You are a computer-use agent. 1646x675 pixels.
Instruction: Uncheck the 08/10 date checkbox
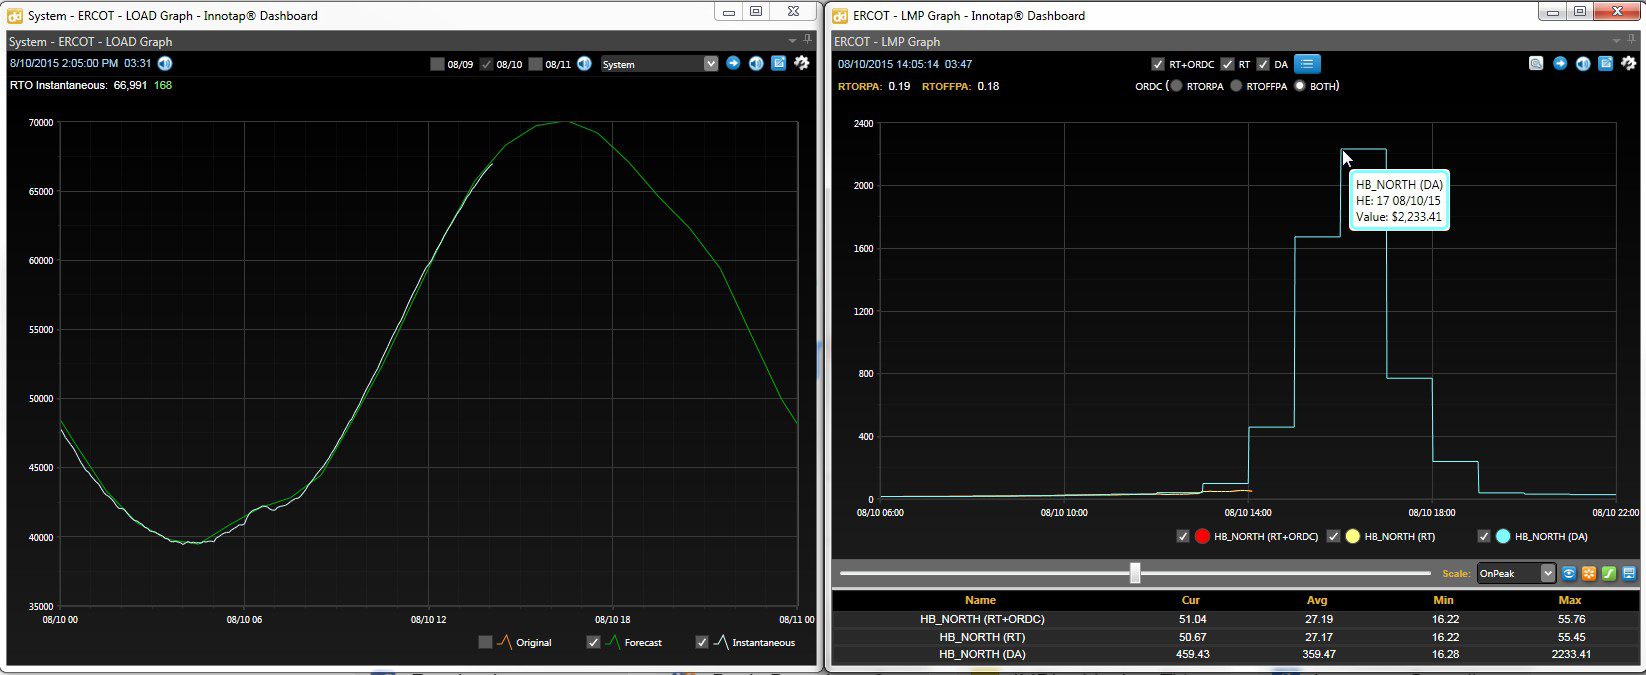click(486, 64)
